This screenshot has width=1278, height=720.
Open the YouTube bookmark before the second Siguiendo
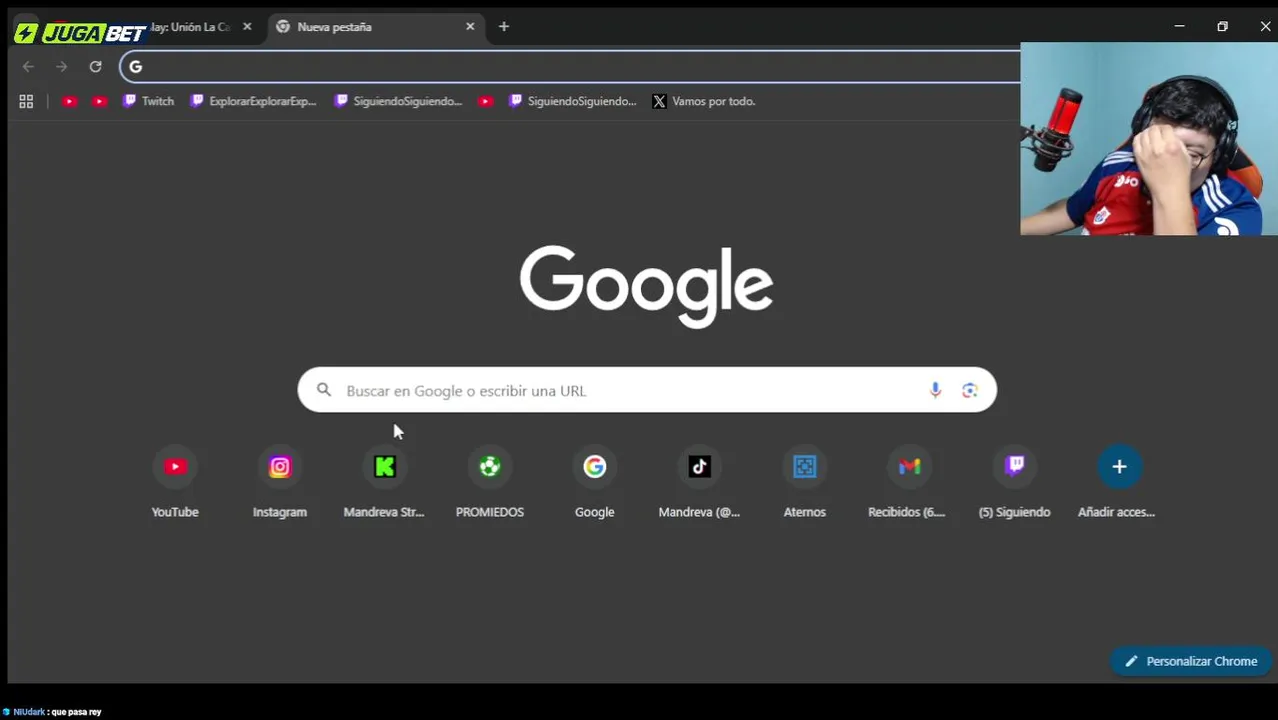tap(485, 101)
